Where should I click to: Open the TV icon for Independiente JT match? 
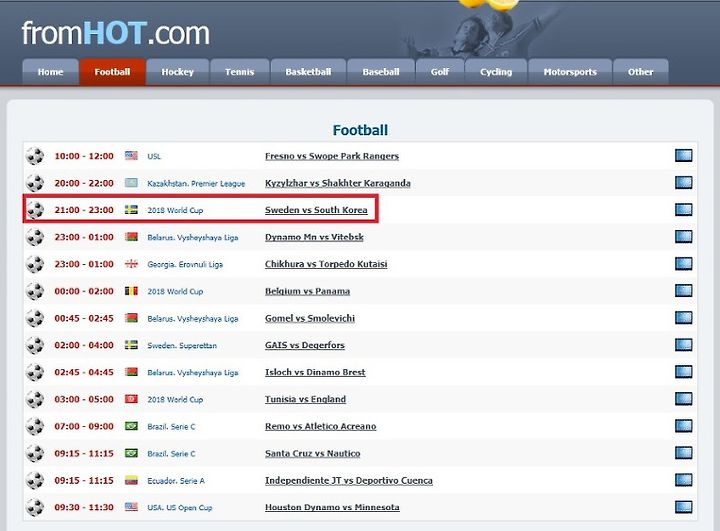[684, 480]
